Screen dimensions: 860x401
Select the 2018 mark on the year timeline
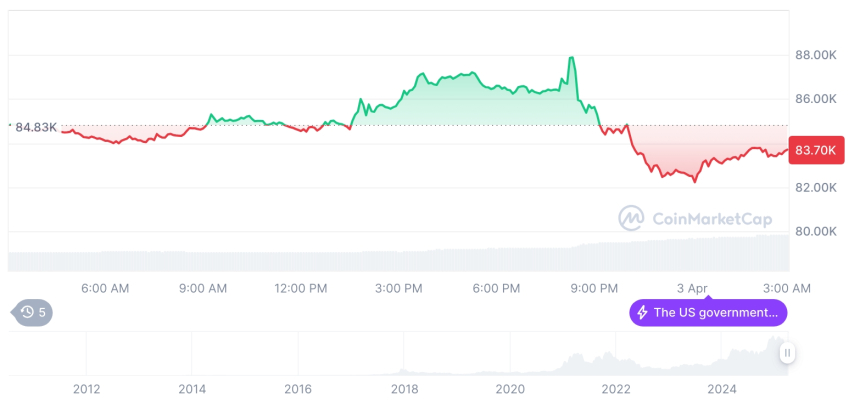click(404, 389)
